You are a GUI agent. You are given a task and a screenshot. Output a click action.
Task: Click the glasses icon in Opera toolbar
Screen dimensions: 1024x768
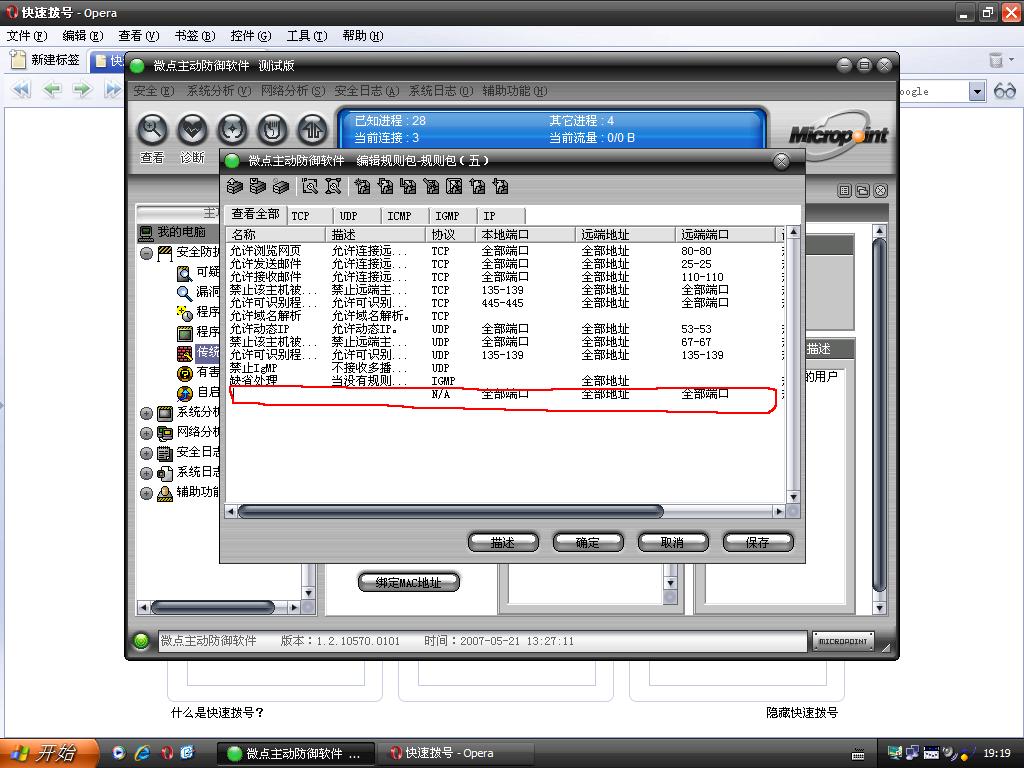(x=1004, y=91)
